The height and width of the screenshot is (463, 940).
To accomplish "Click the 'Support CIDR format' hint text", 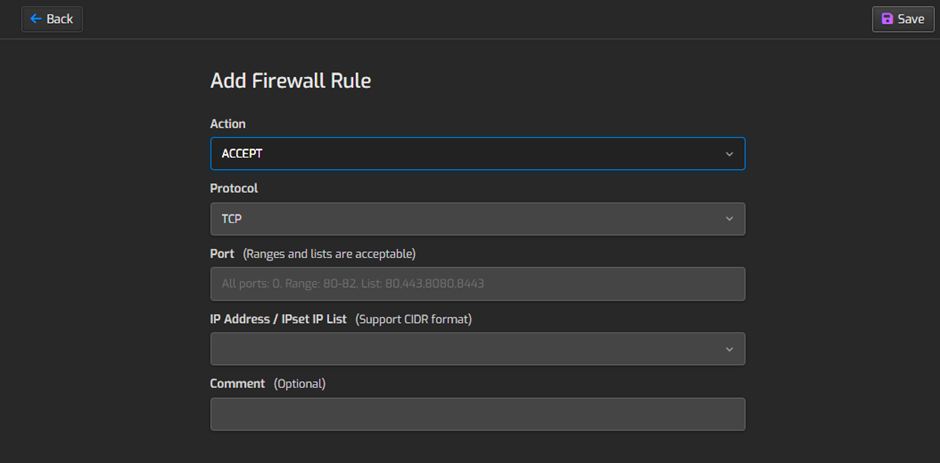I will coord(413,319).
